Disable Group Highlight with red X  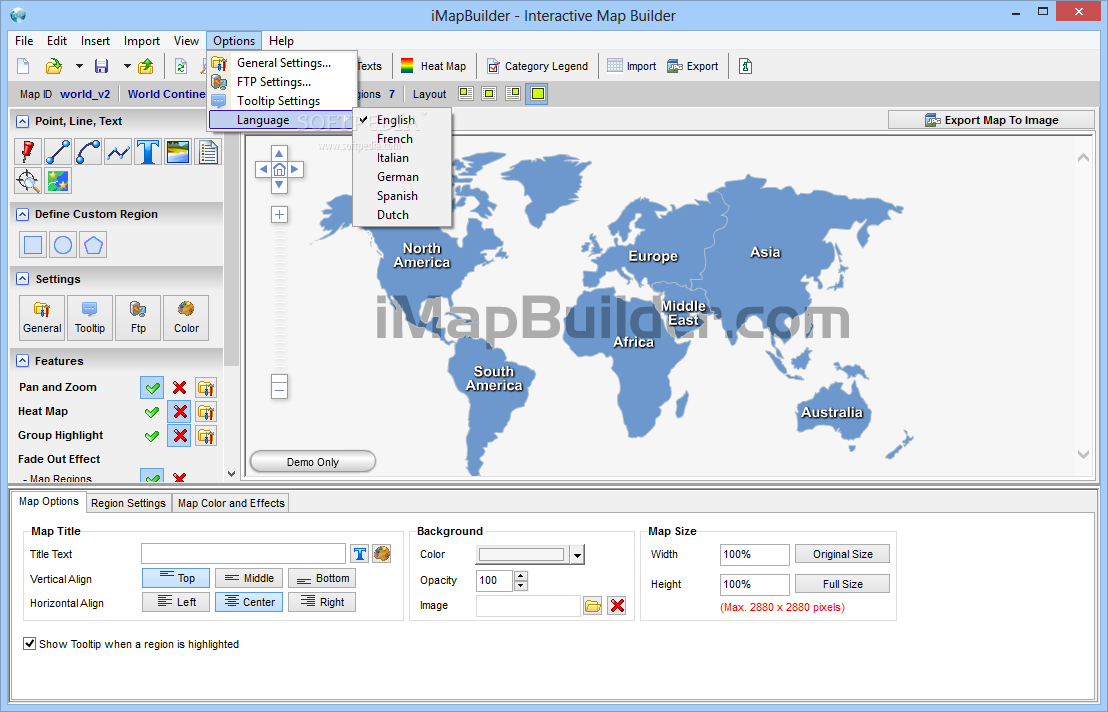coord(179,436)
